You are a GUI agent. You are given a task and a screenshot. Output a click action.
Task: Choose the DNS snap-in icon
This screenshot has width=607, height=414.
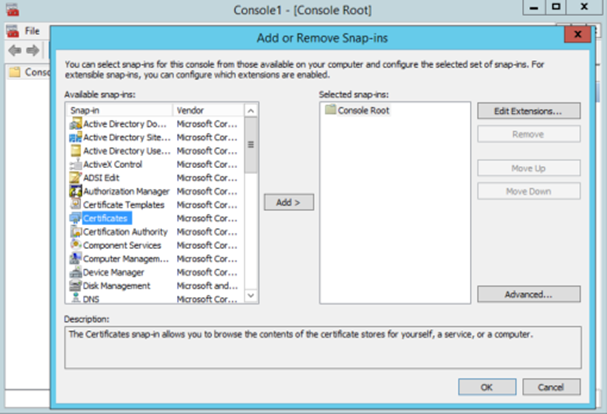[x=75, y=299]
